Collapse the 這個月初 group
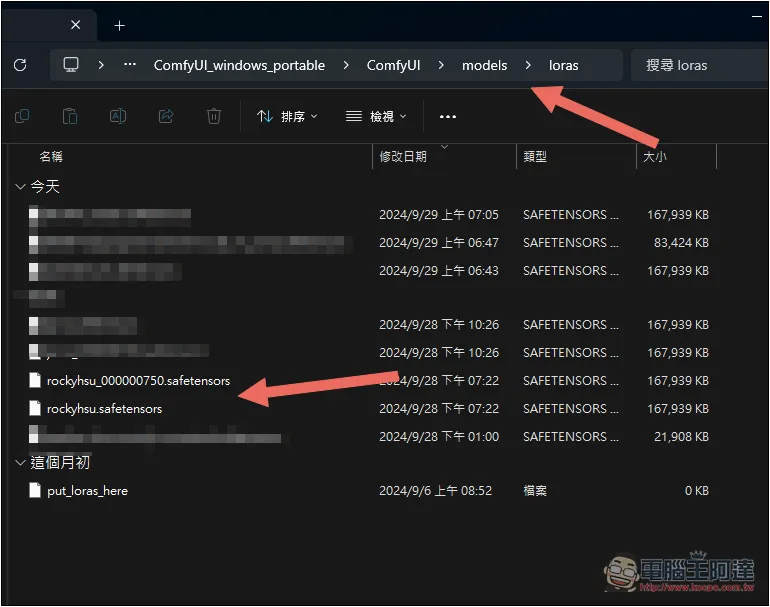Screen dimensions: 770x607 (x=20, y=463)
